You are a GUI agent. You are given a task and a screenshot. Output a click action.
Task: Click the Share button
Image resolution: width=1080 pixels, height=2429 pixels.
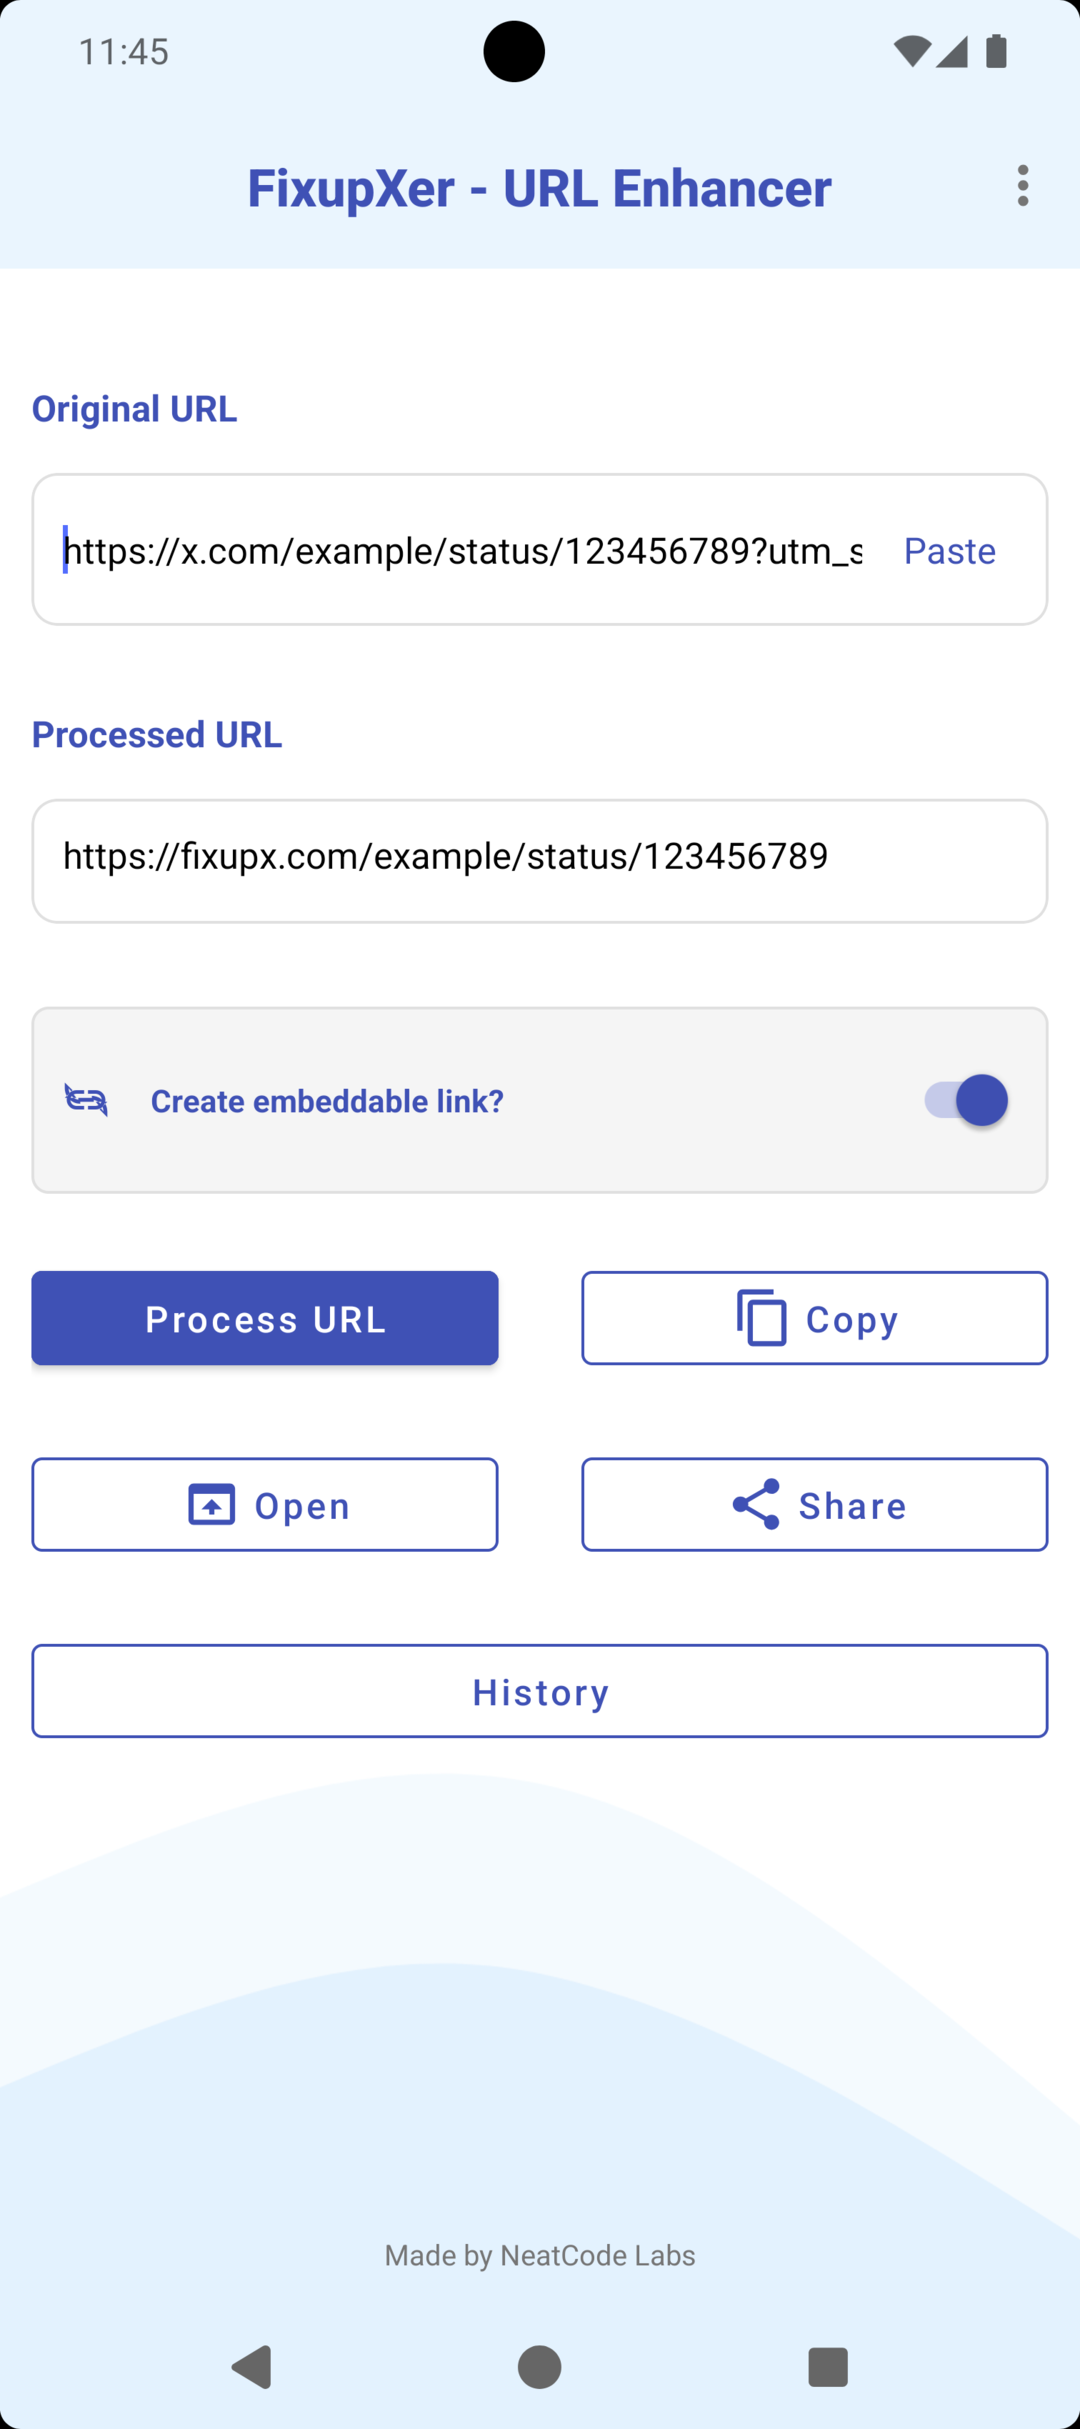click(813, 1504)
